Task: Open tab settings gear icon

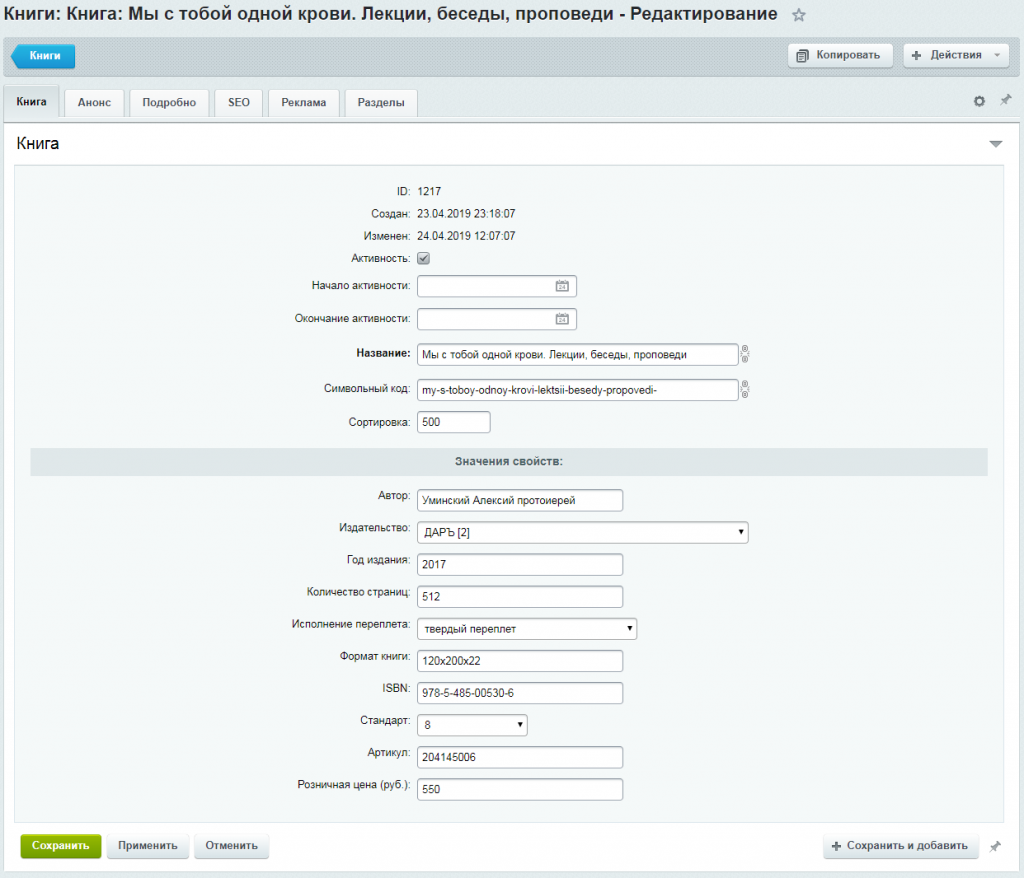Action: [x=979, y=101]
